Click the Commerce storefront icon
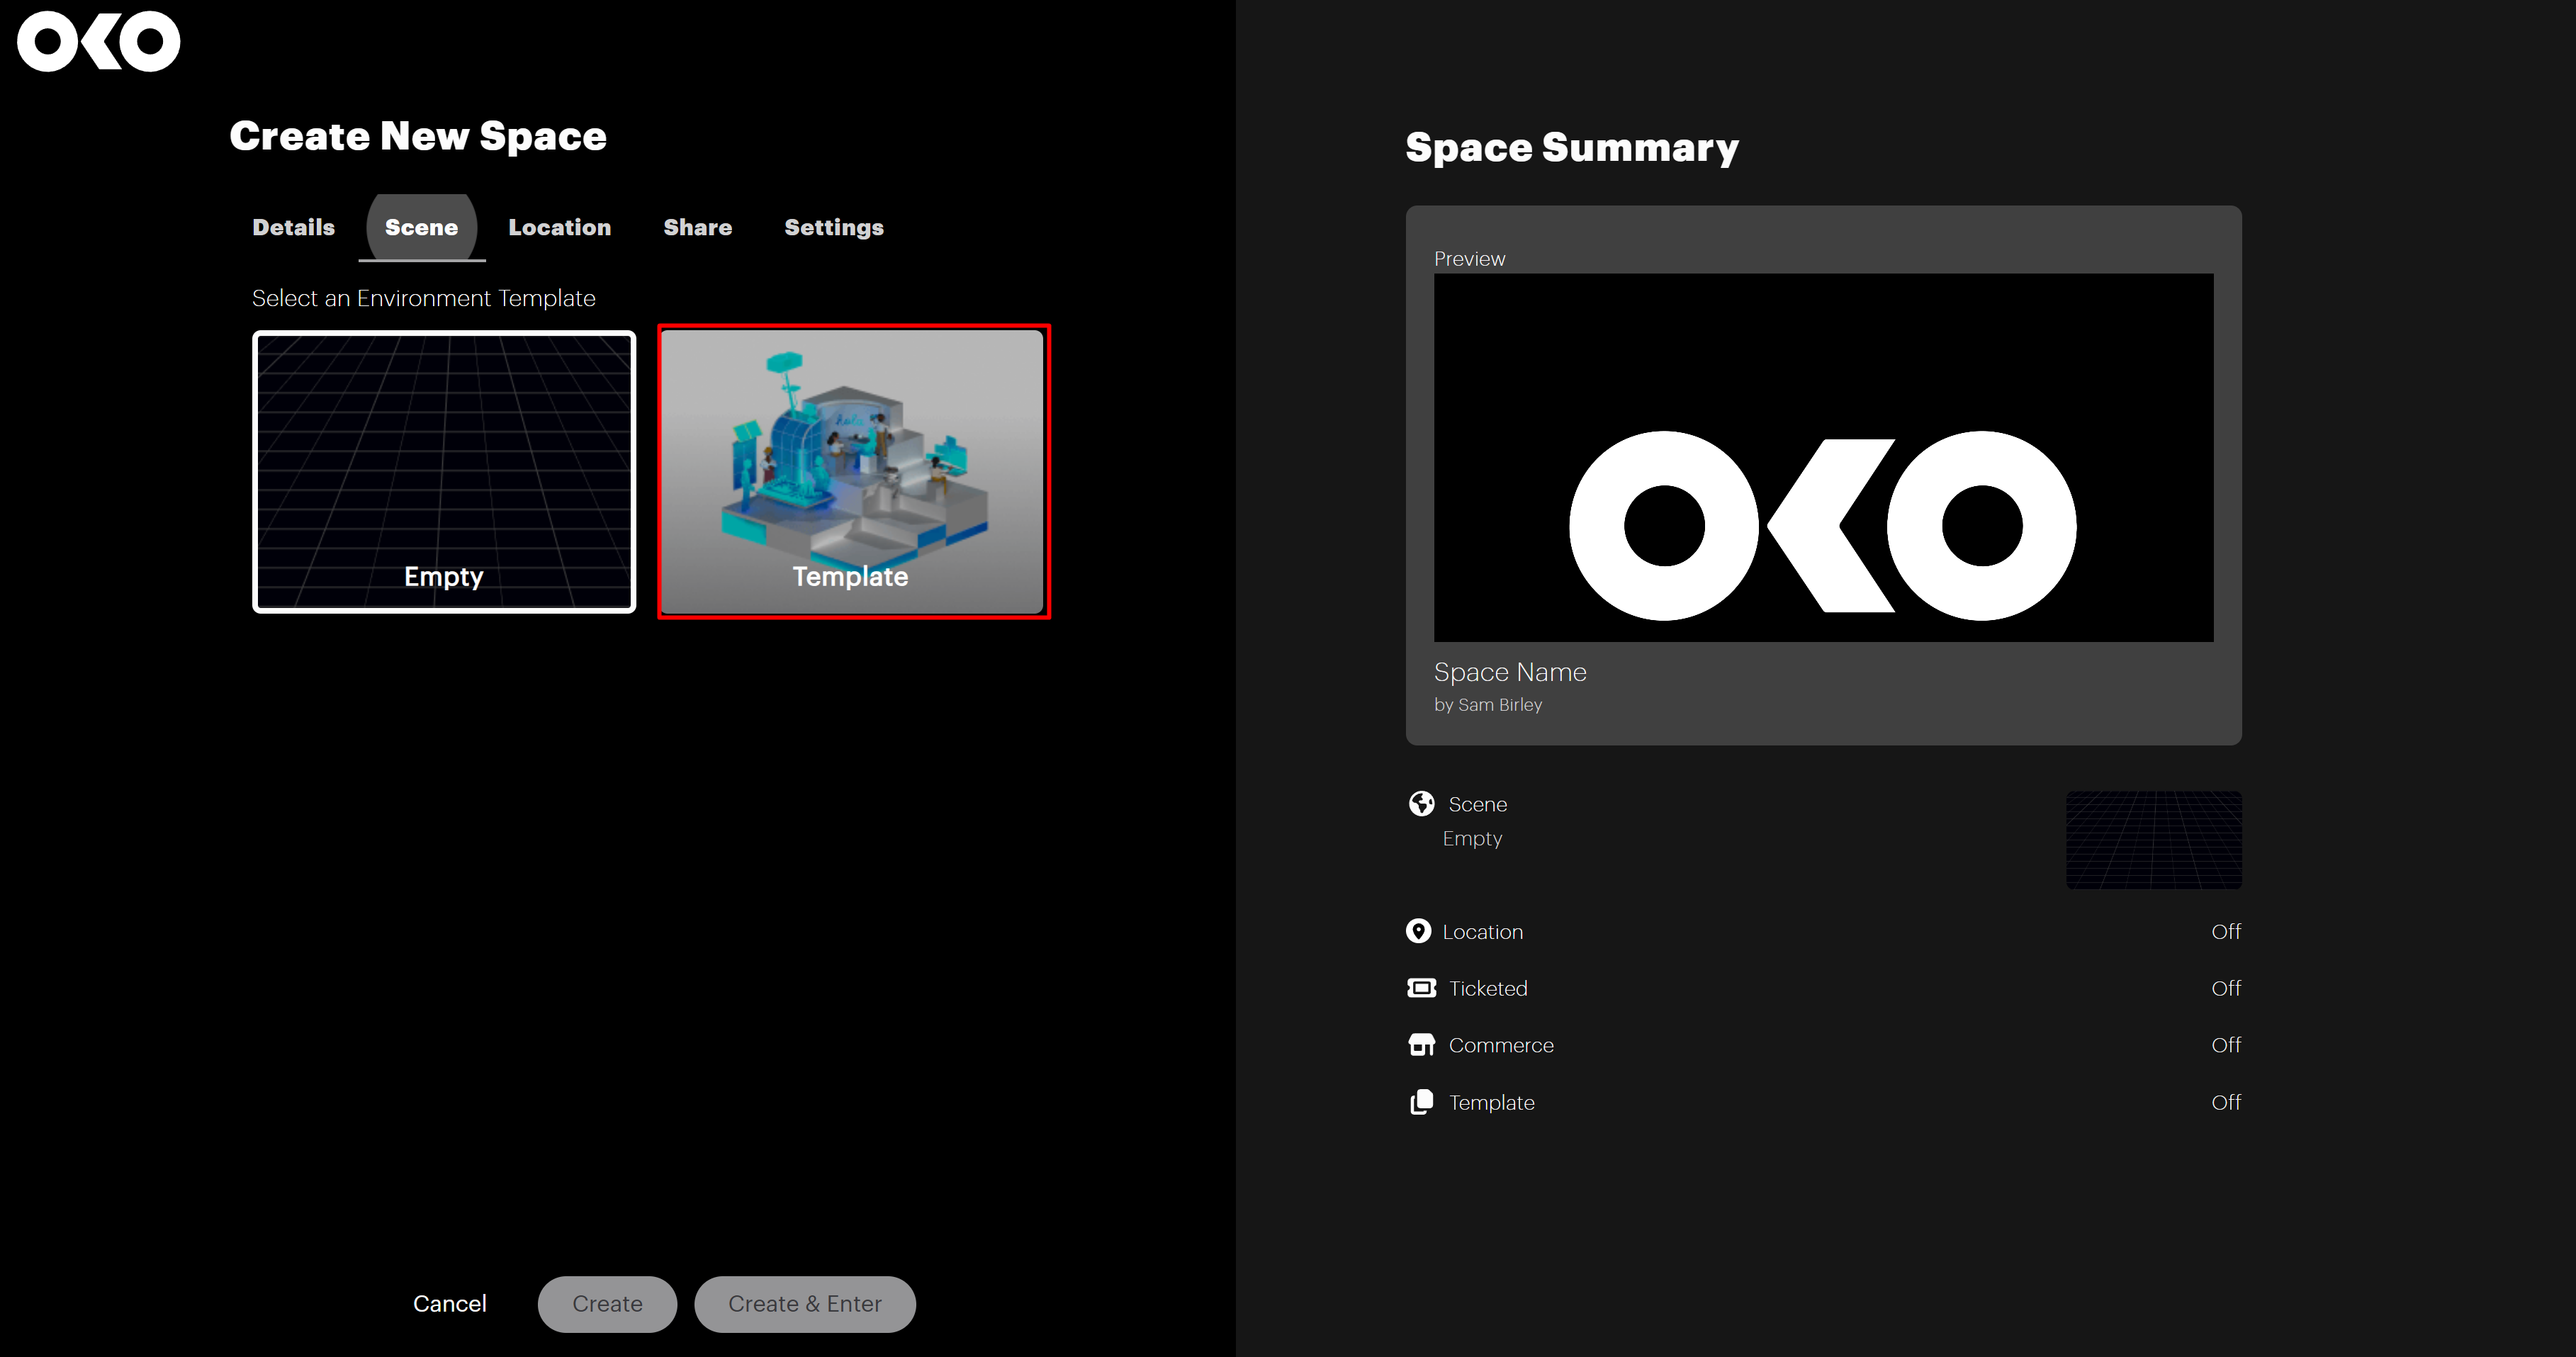 [1421, 1045]
